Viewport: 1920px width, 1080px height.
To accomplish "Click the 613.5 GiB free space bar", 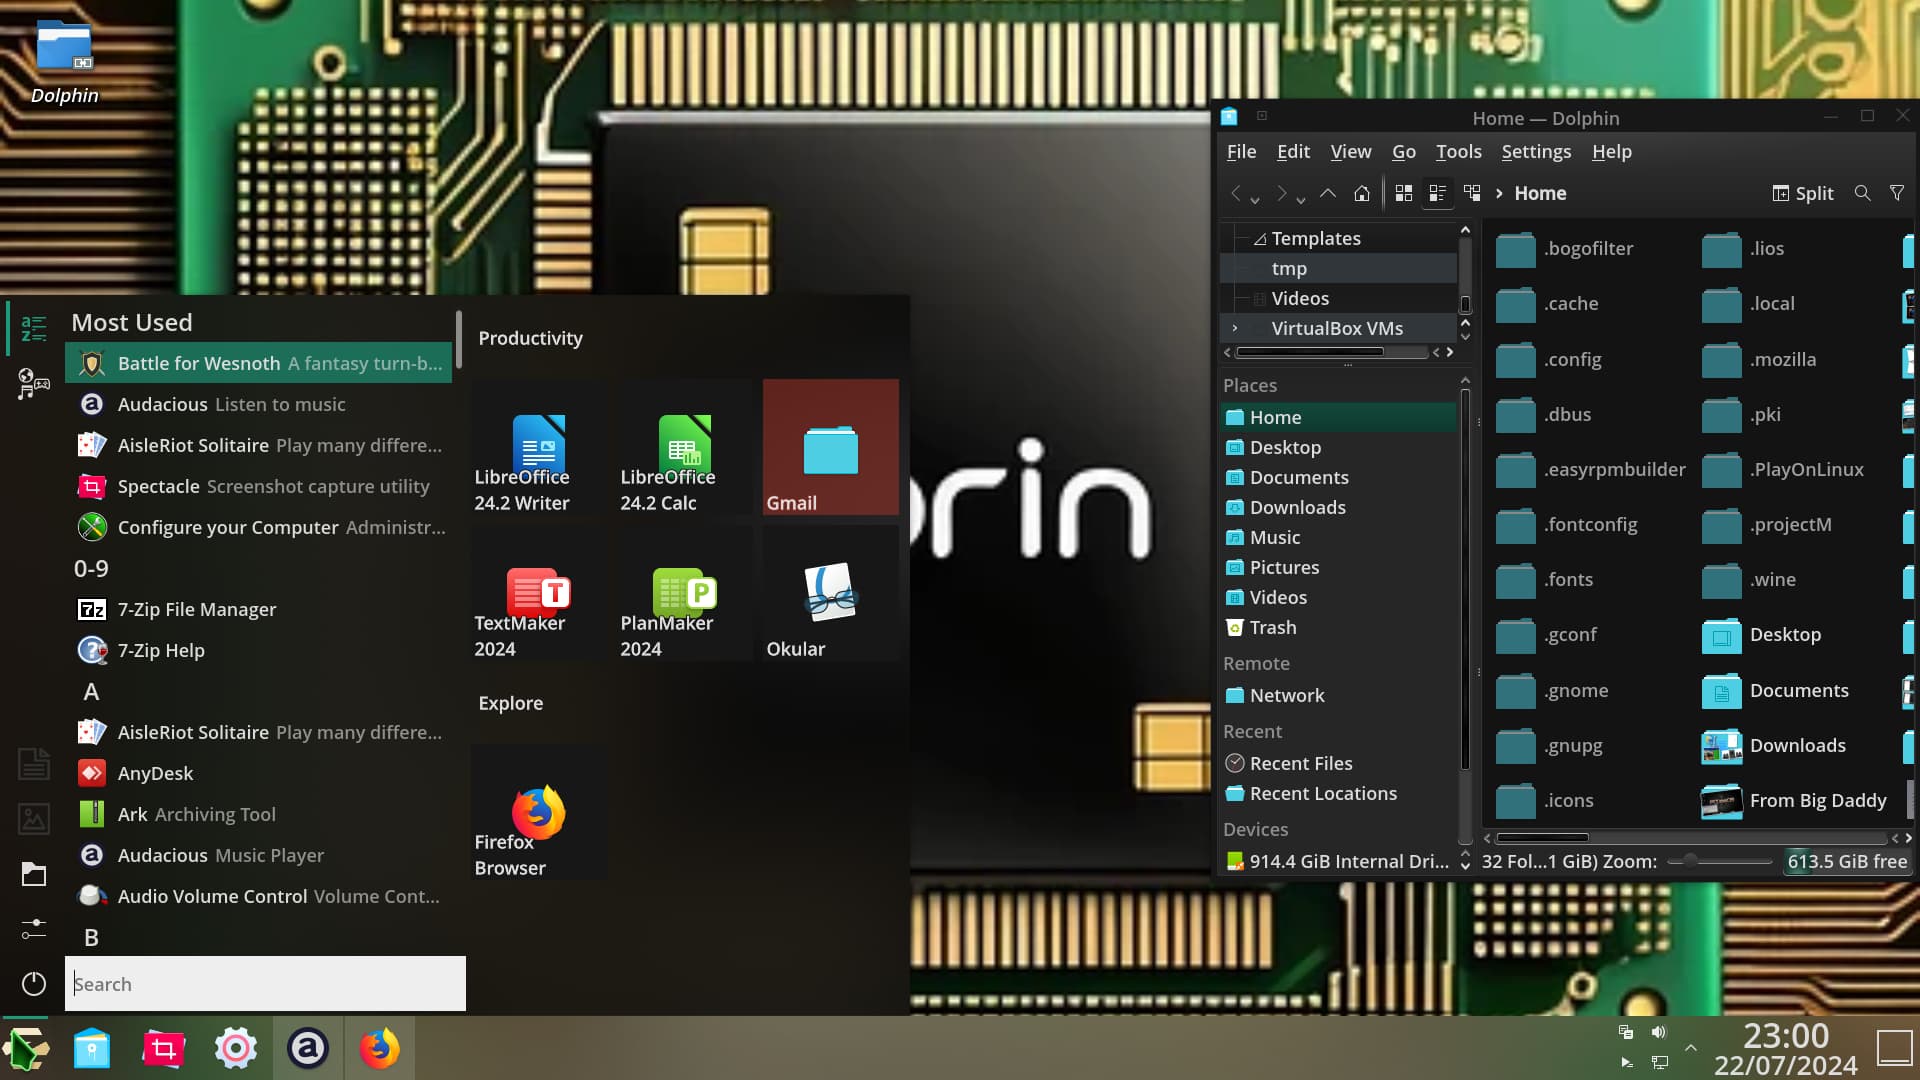I will pyautogui.click(x=1847, y=861).
